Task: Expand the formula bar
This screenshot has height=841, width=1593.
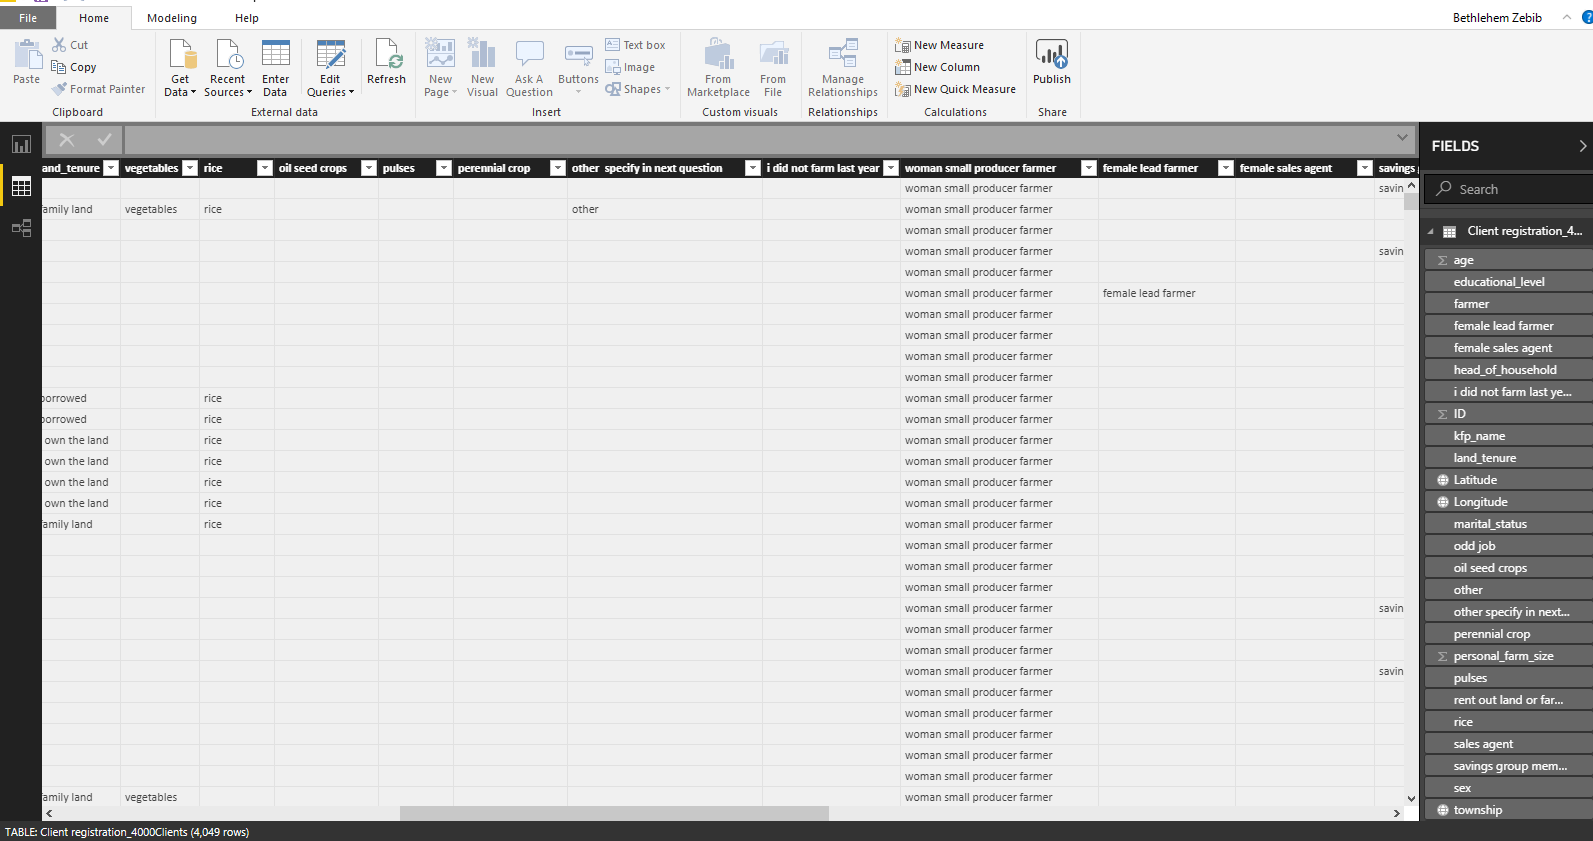Action: coord(1402,138)
